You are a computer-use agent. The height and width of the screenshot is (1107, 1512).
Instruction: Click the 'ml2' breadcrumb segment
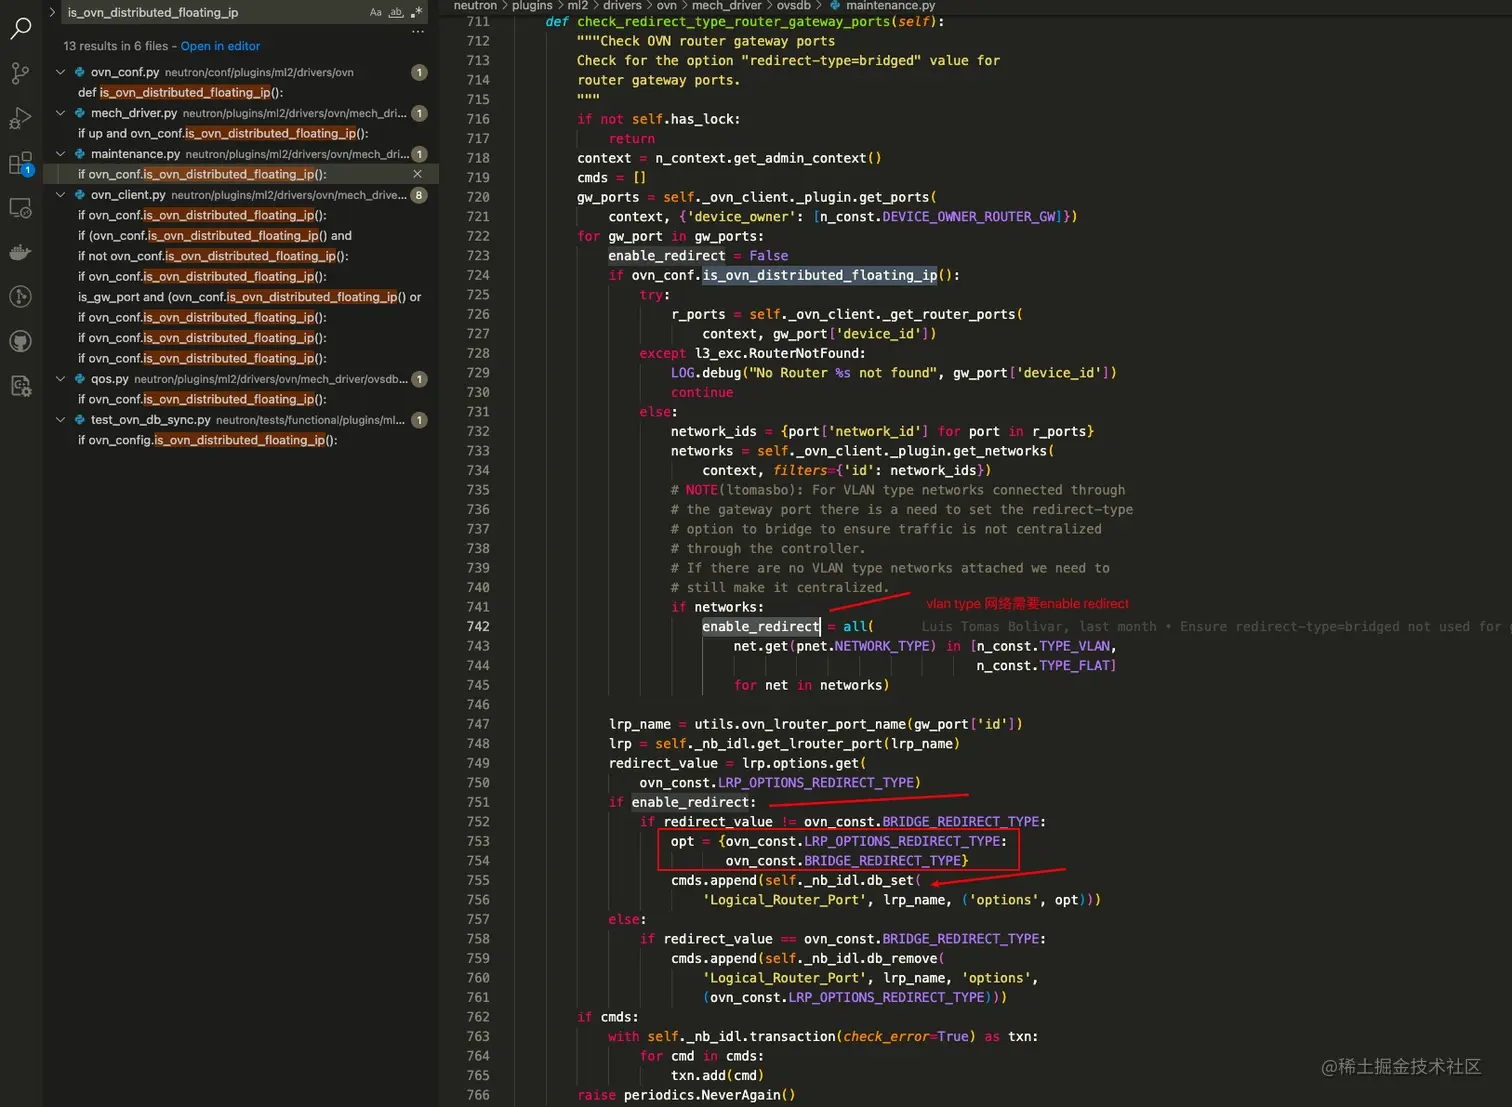[578, 6]
